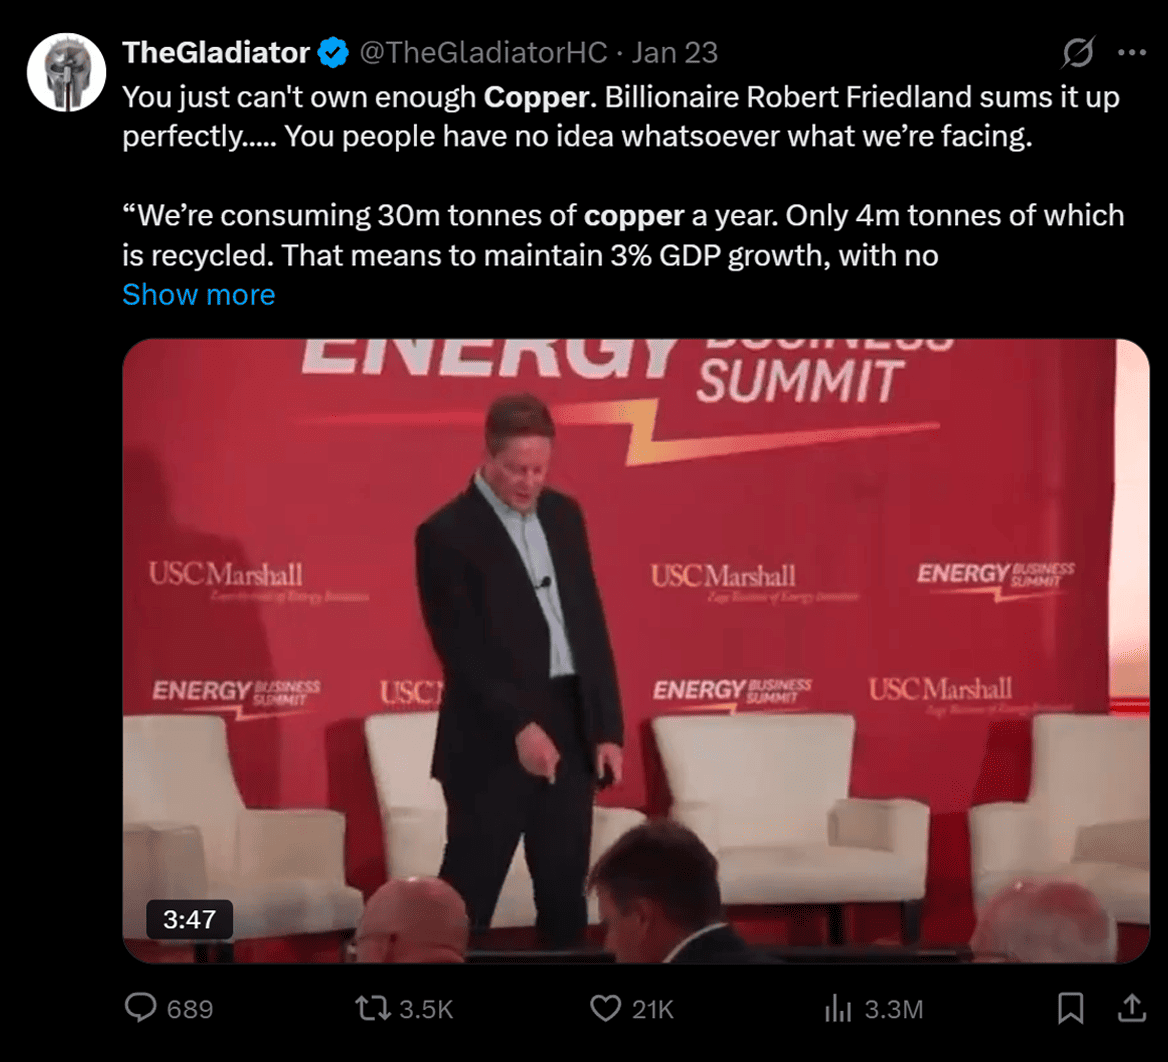Open the gladiator helmet profile avatar
1168x1062 pixels.
(67, 72)
